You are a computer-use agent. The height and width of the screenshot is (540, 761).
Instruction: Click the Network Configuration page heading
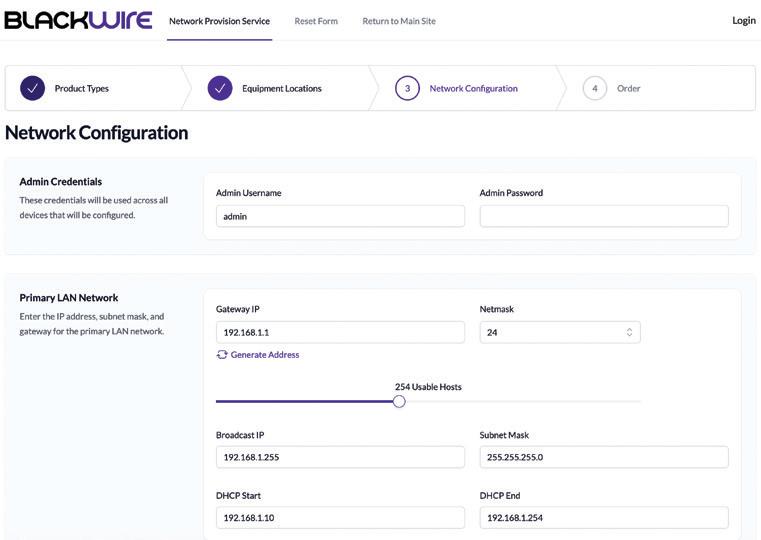tap(97, 133)
